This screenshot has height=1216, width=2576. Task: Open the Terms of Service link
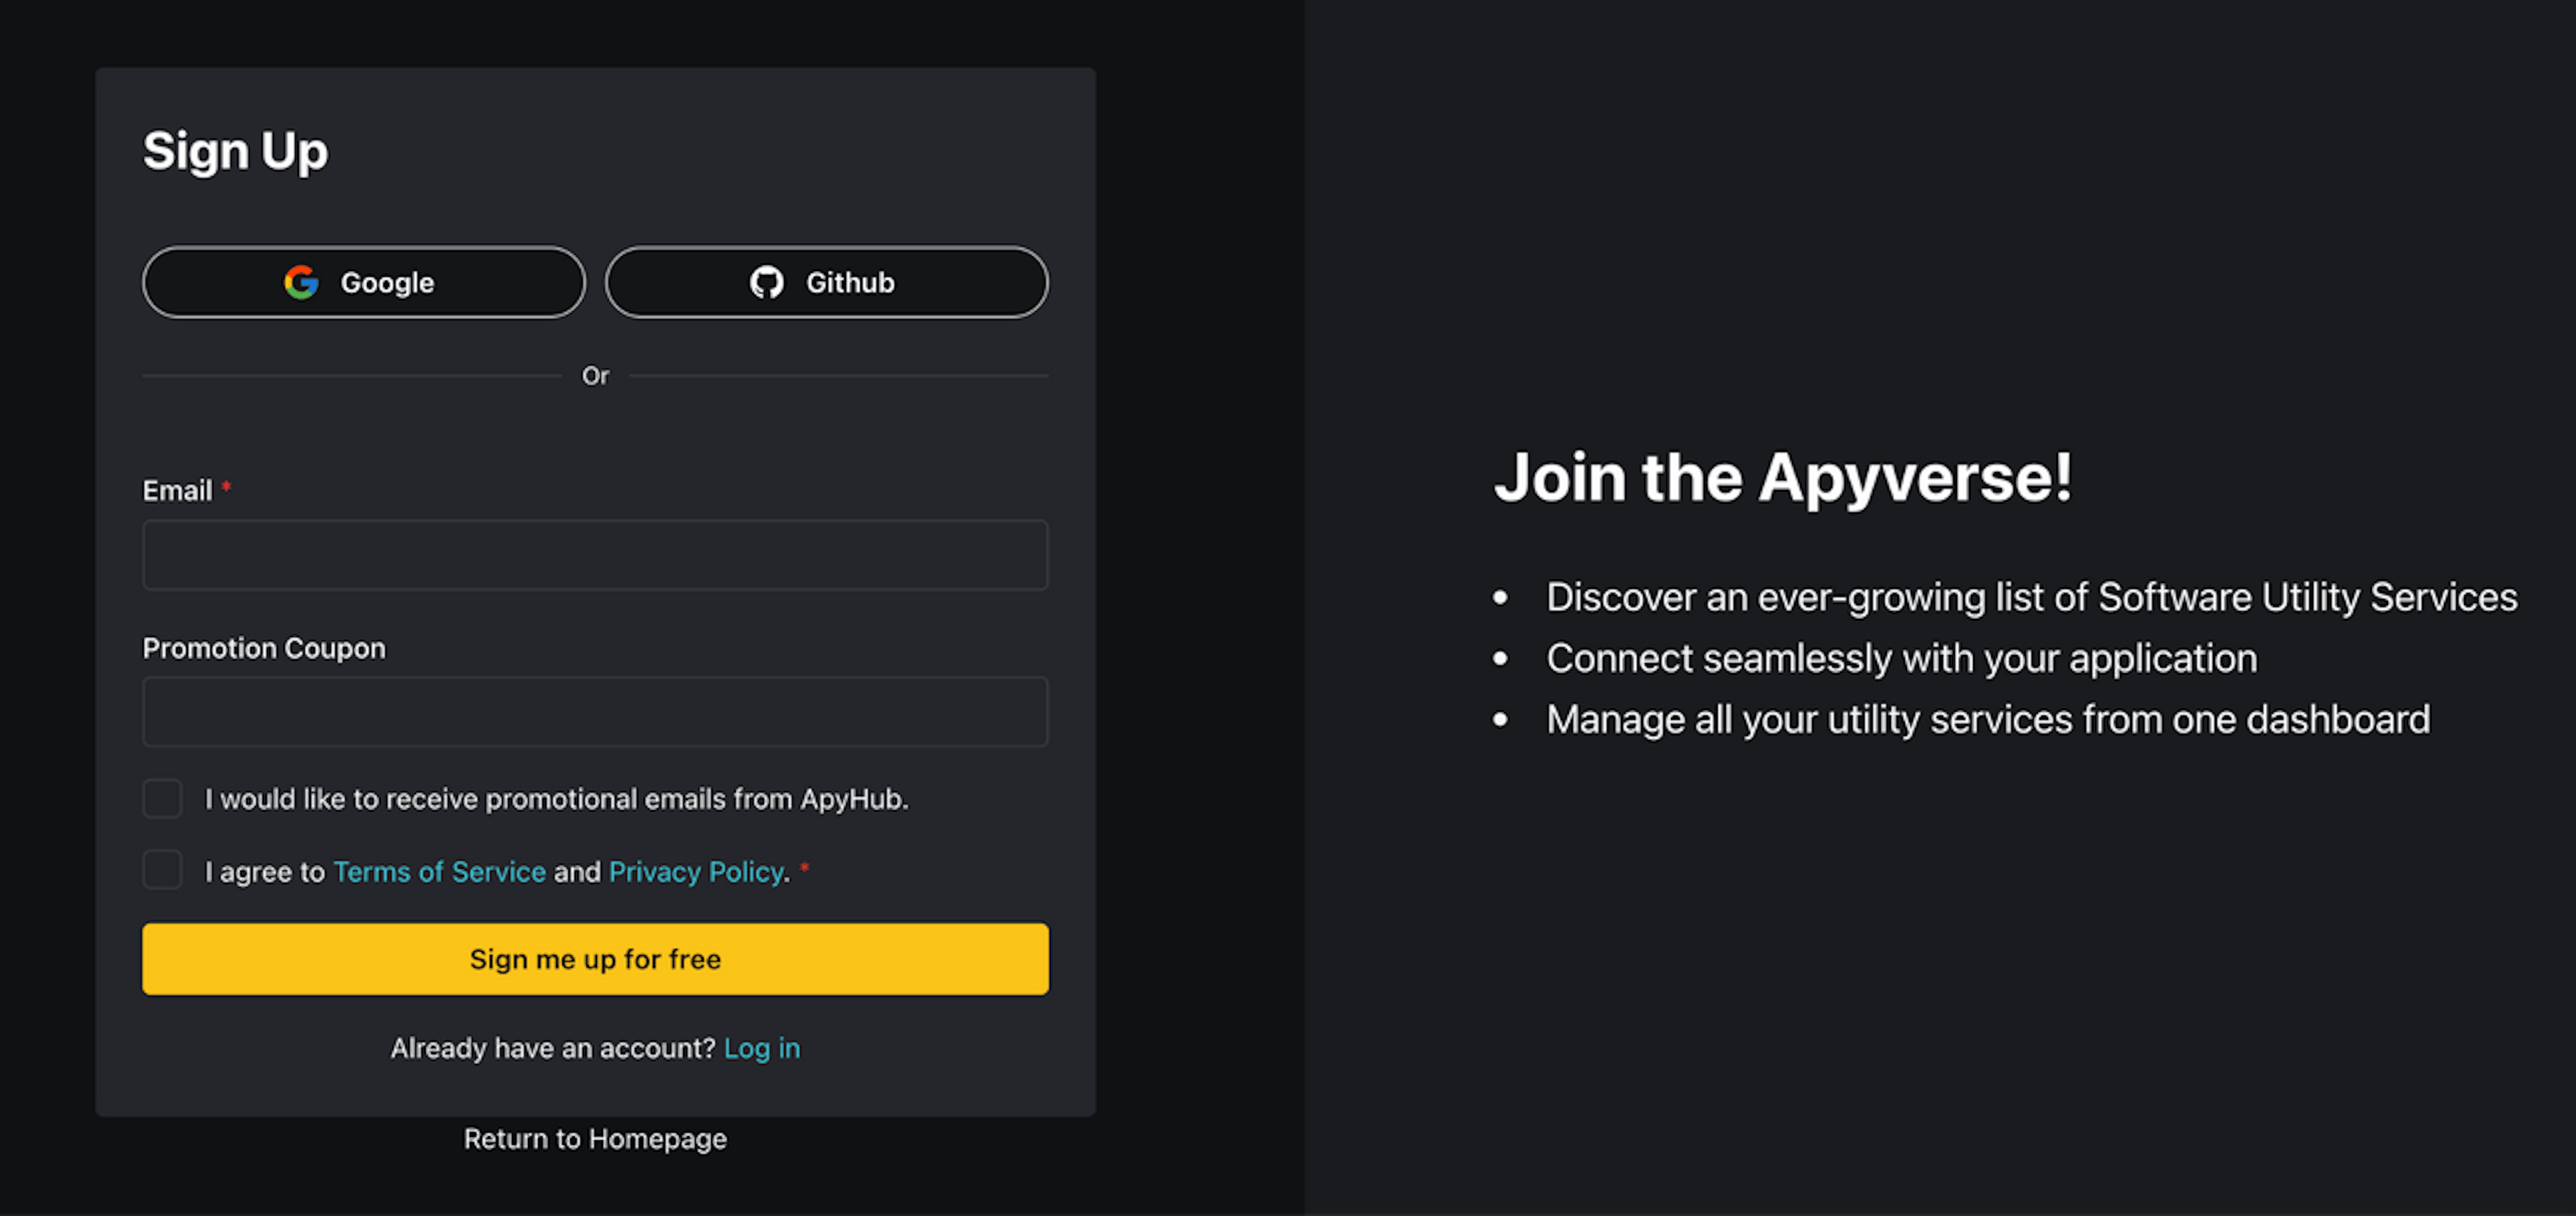point(439,872)
